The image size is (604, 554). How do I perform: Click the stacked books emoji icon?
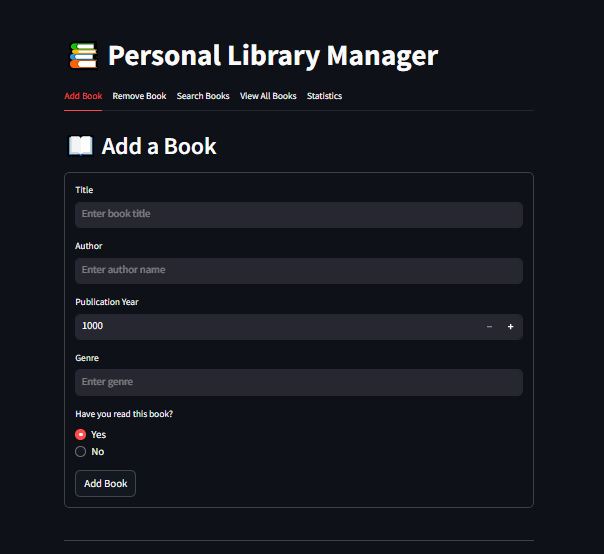coord(83,56)
